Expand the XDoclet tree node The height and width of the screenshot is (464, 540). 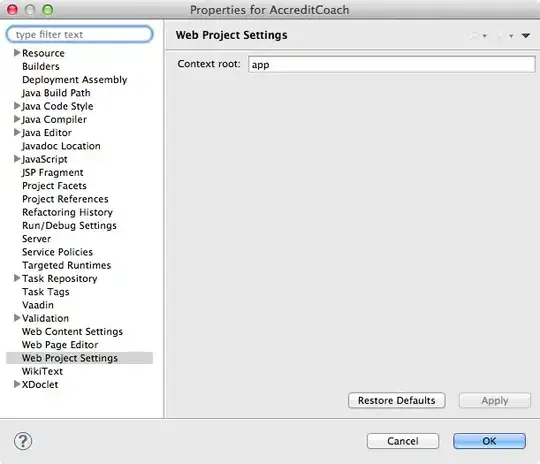17,384
